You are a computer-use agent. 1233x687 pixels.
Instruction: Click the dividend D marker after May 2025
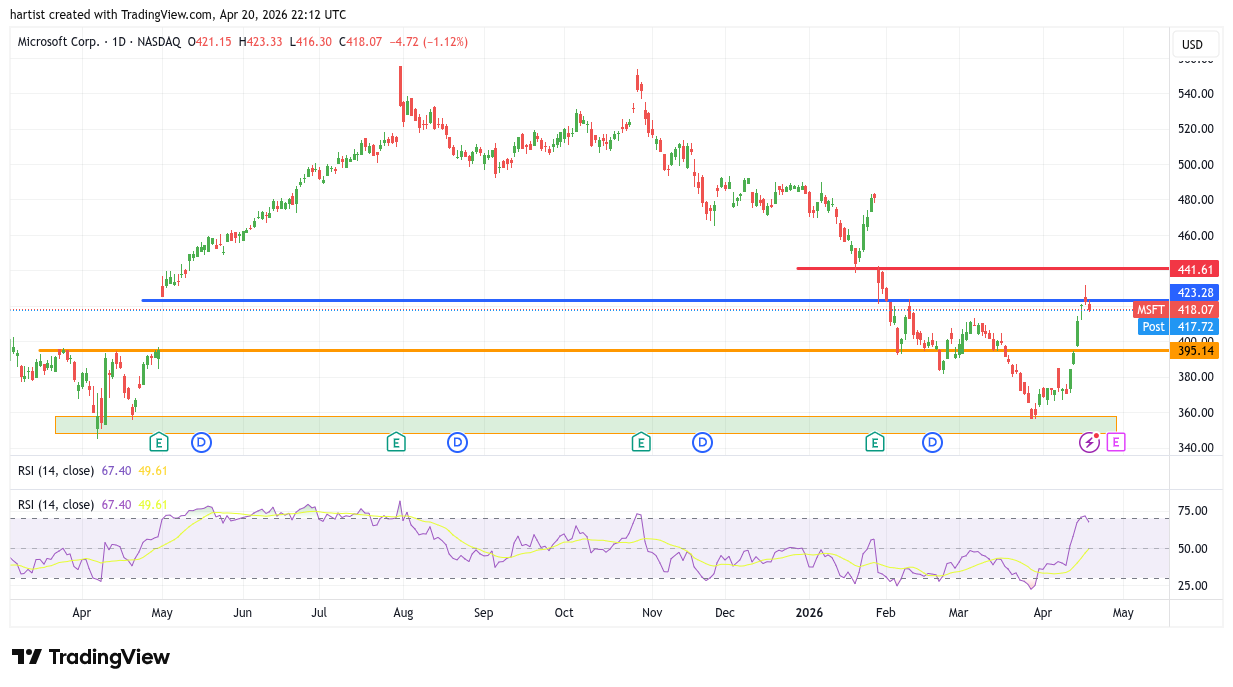[x=201, y=442]
